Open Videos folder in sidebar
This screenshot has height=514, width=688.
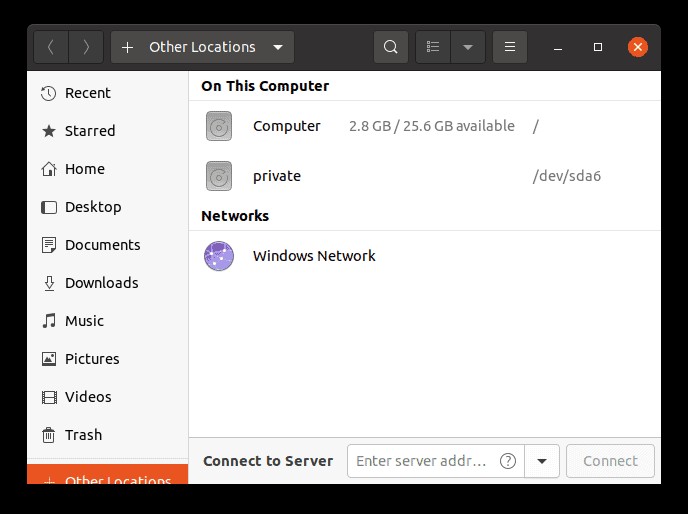[108, 397]
